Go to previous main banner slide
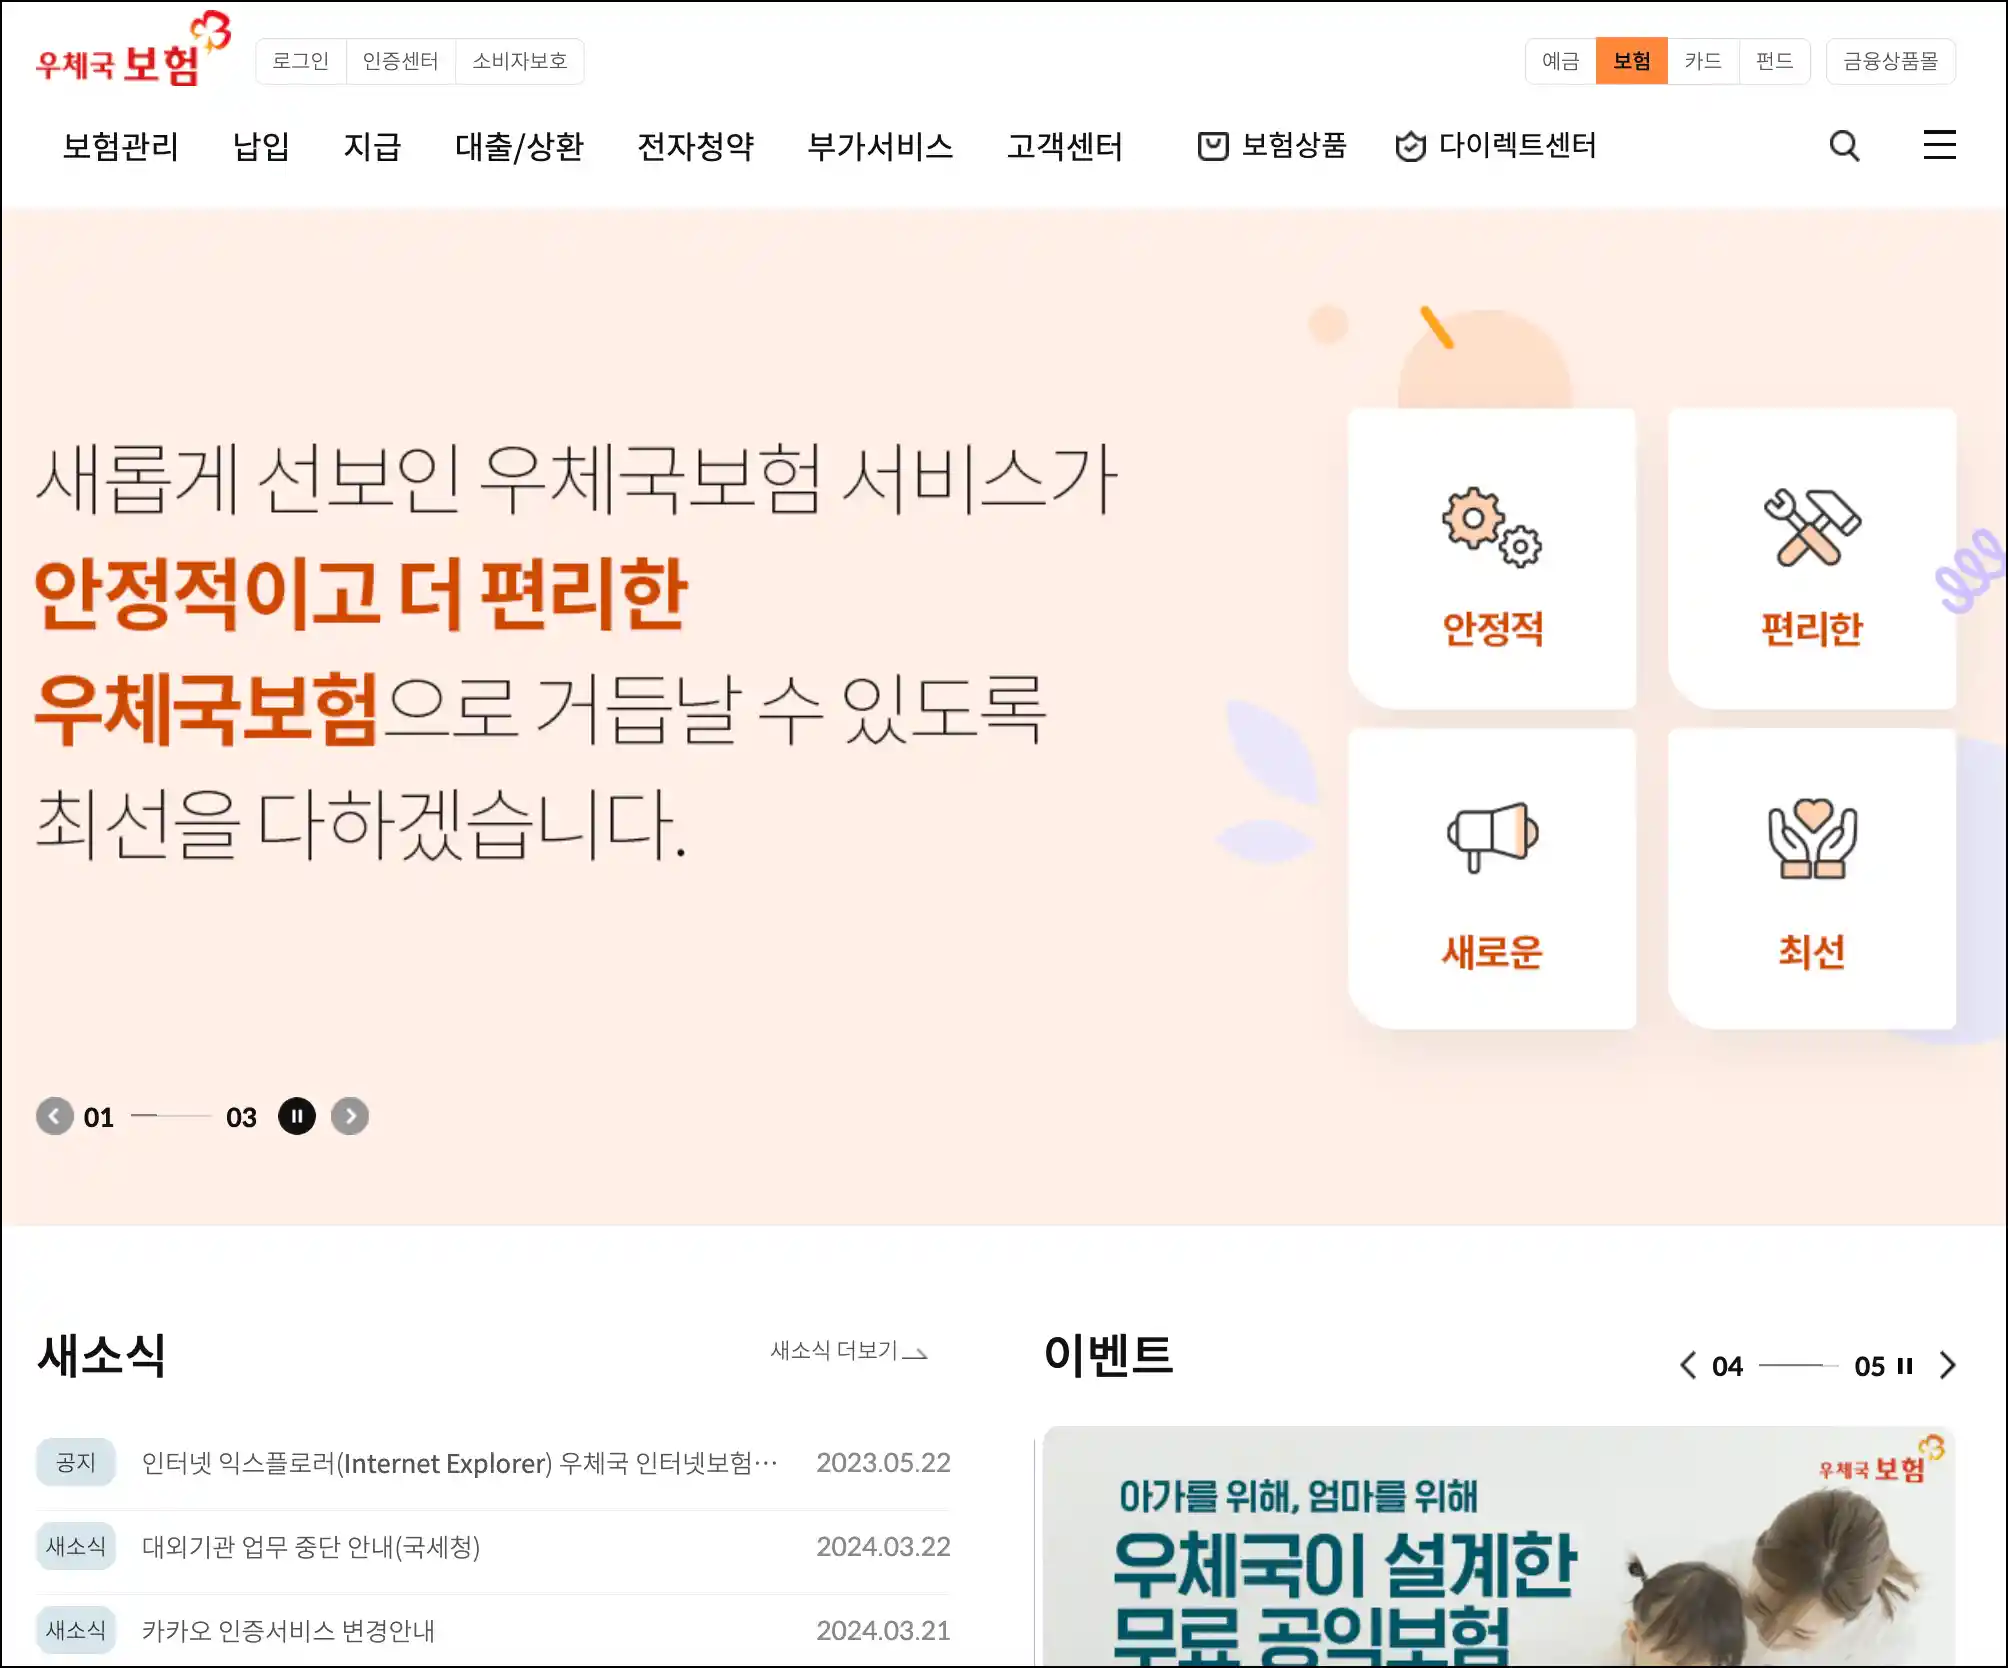 55,1116
